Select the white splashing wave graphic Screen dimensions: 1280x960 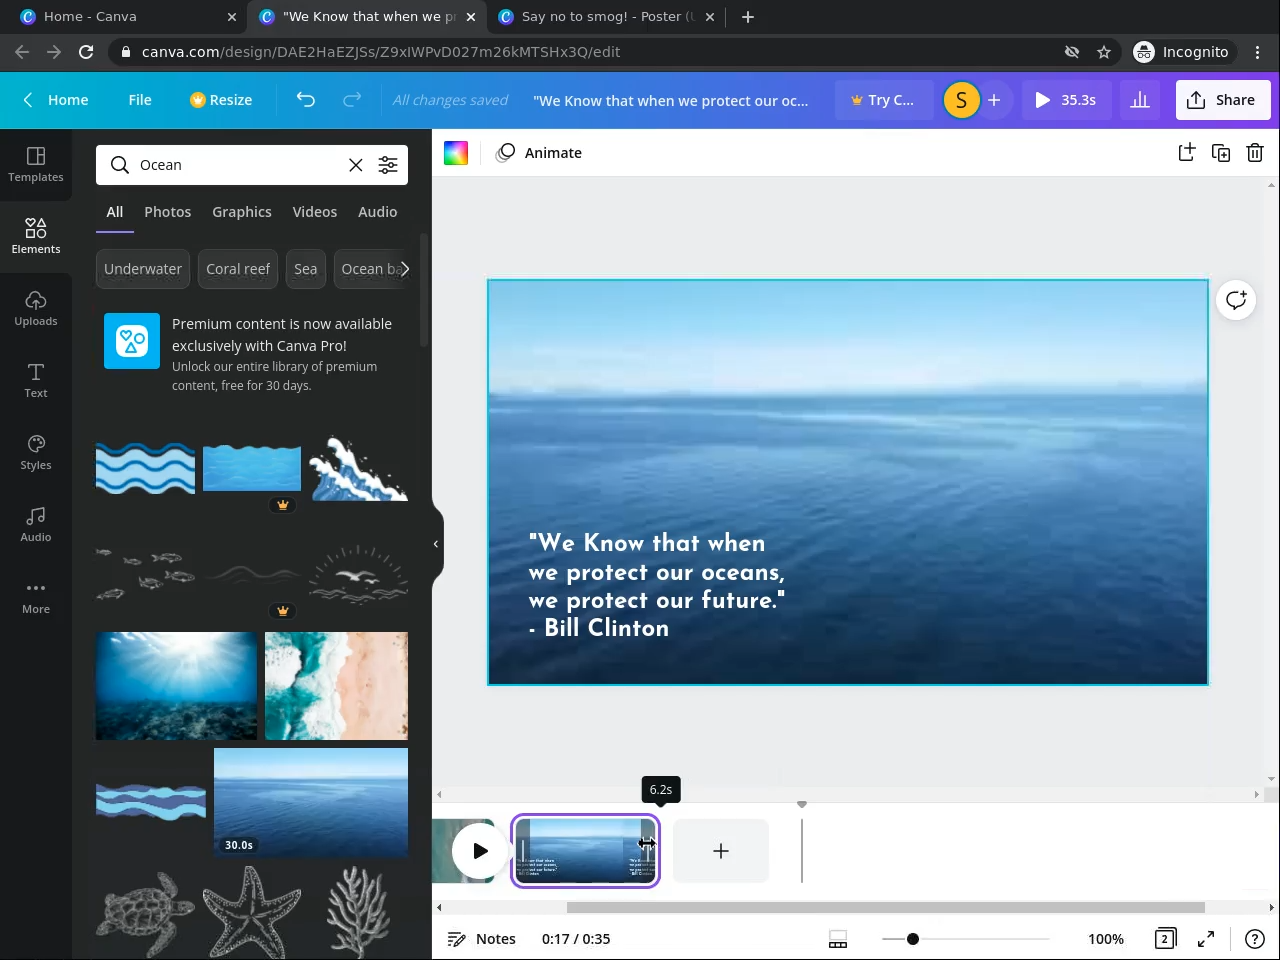(x=358, y=468)
